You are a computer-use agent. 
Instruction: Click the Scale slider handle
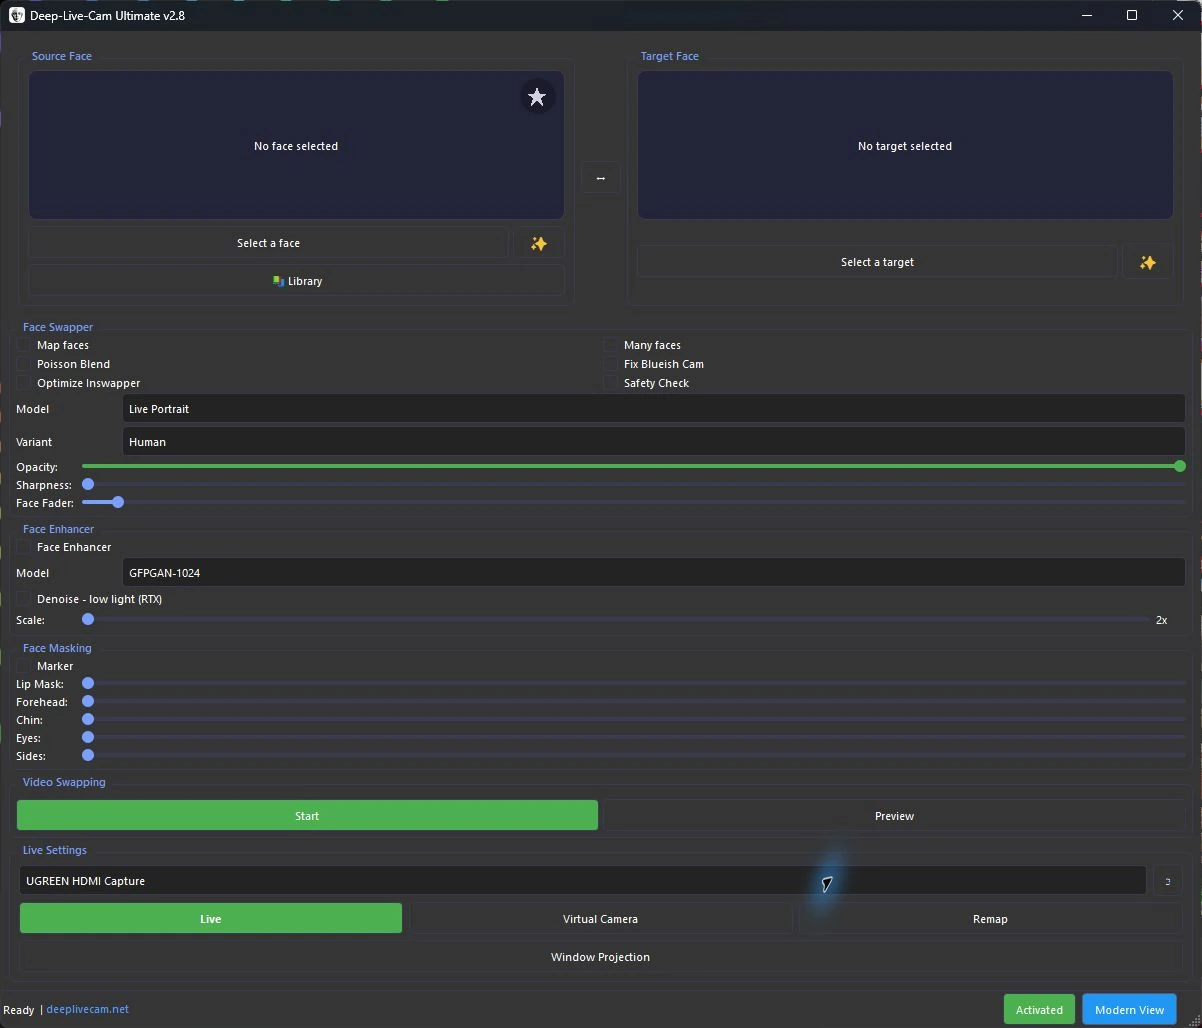[88, 620]
